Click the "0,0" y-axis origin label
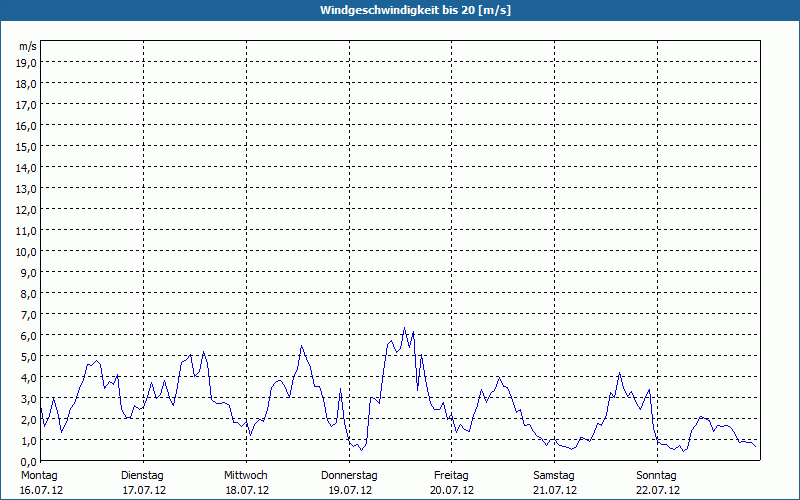Image resolution: width=800 pixels, height=500 pixels. pyautogui.click(x=27, y=461)
